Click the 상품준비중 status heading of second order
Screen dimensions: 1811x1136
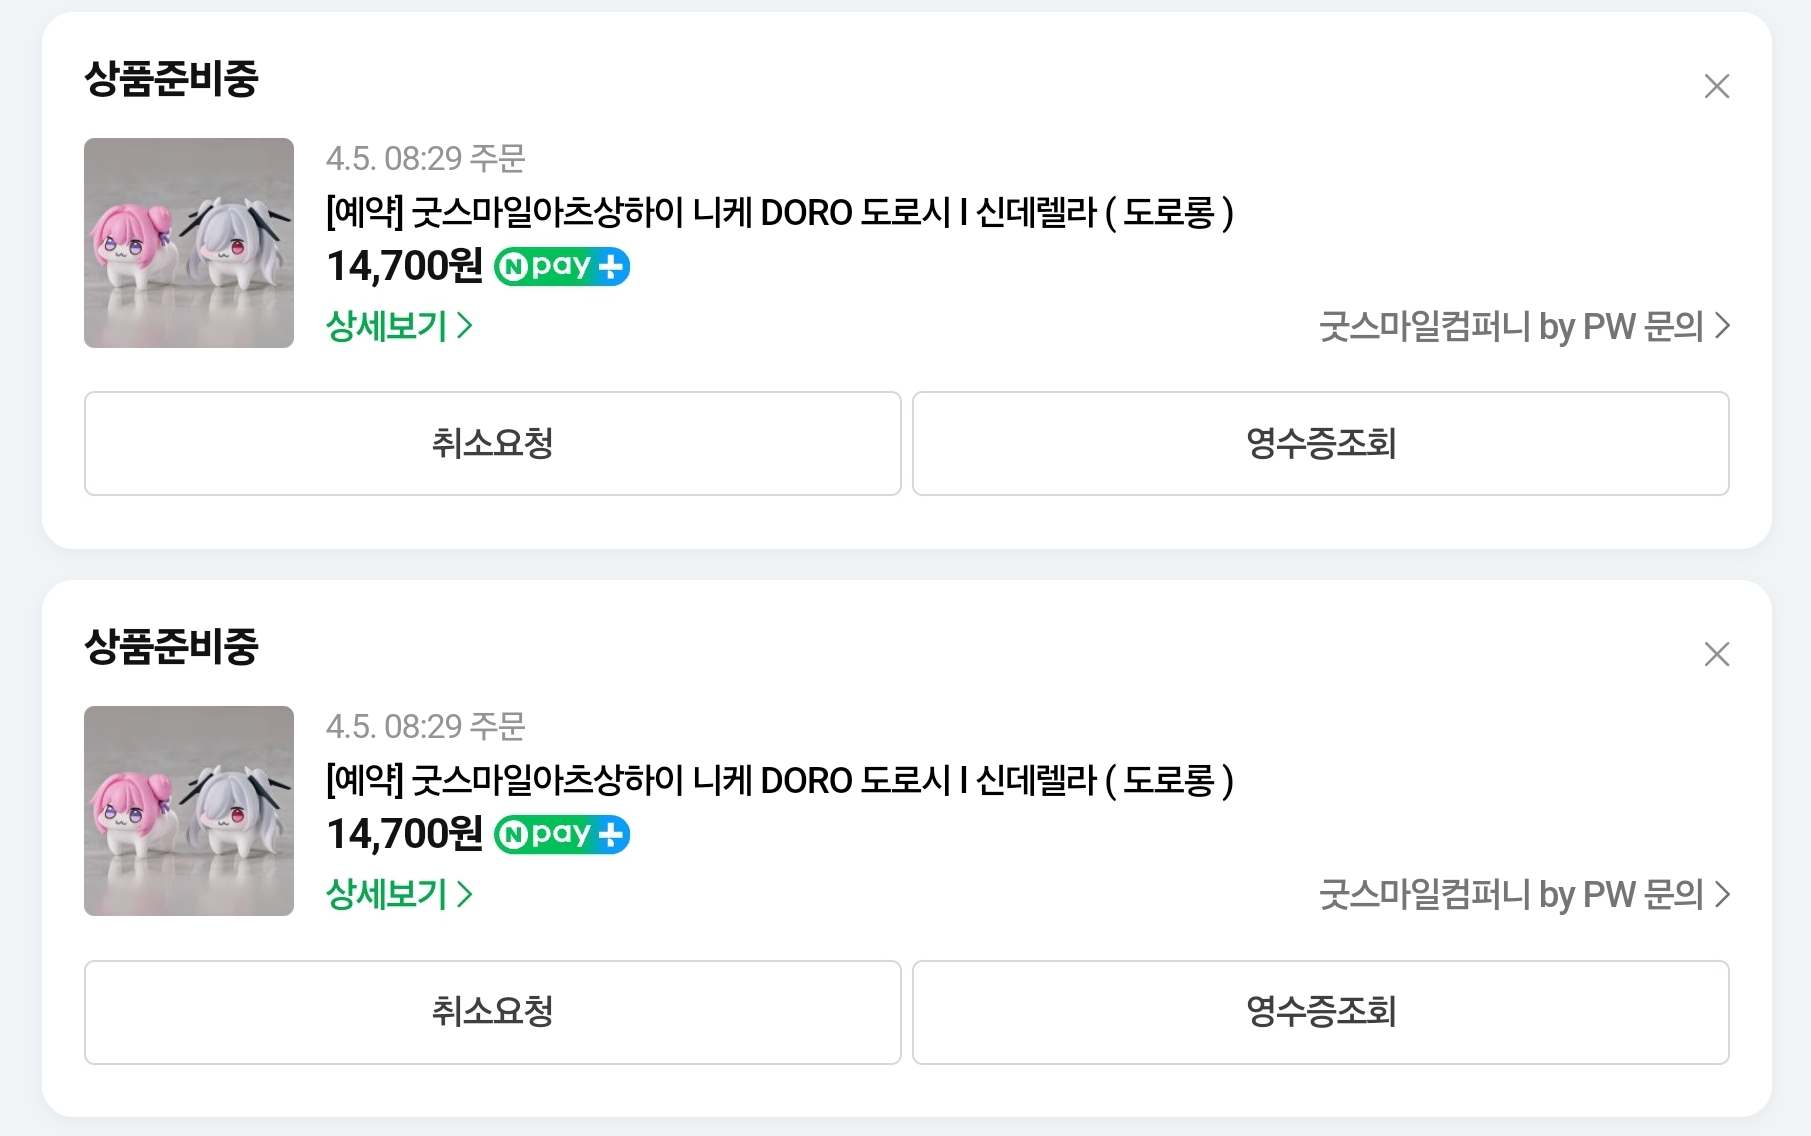pos(171,646)
